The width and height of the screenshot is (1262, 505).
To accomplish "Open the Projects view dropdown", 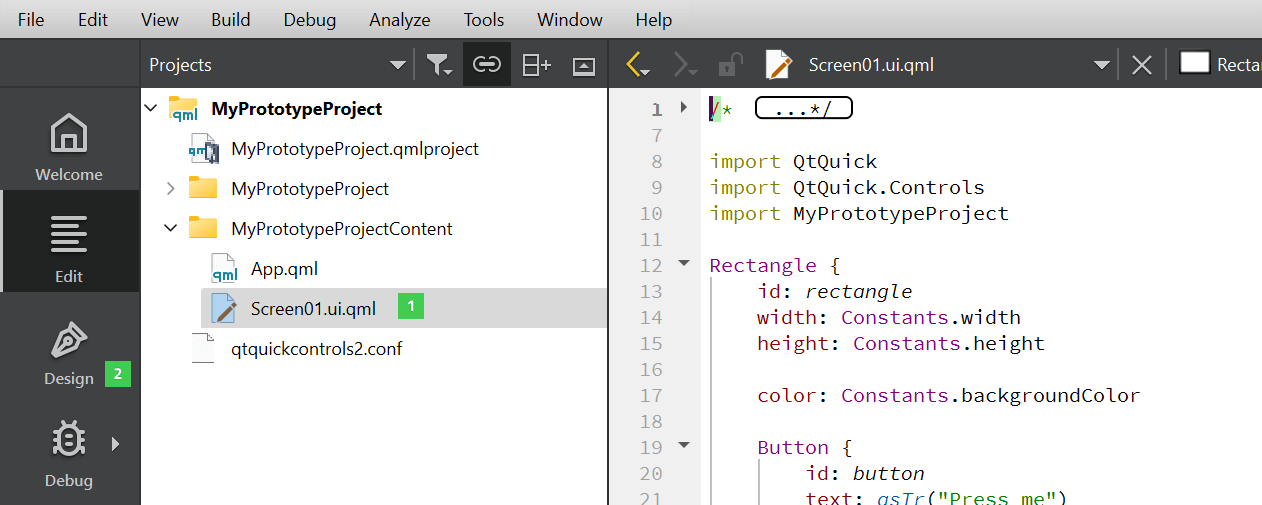I will click(x=398, y=65).
